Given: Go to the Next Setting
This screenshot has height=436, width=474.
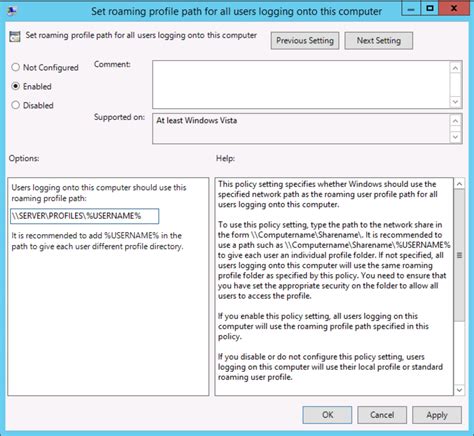Looking at the screenshot, I should (379, 41).
